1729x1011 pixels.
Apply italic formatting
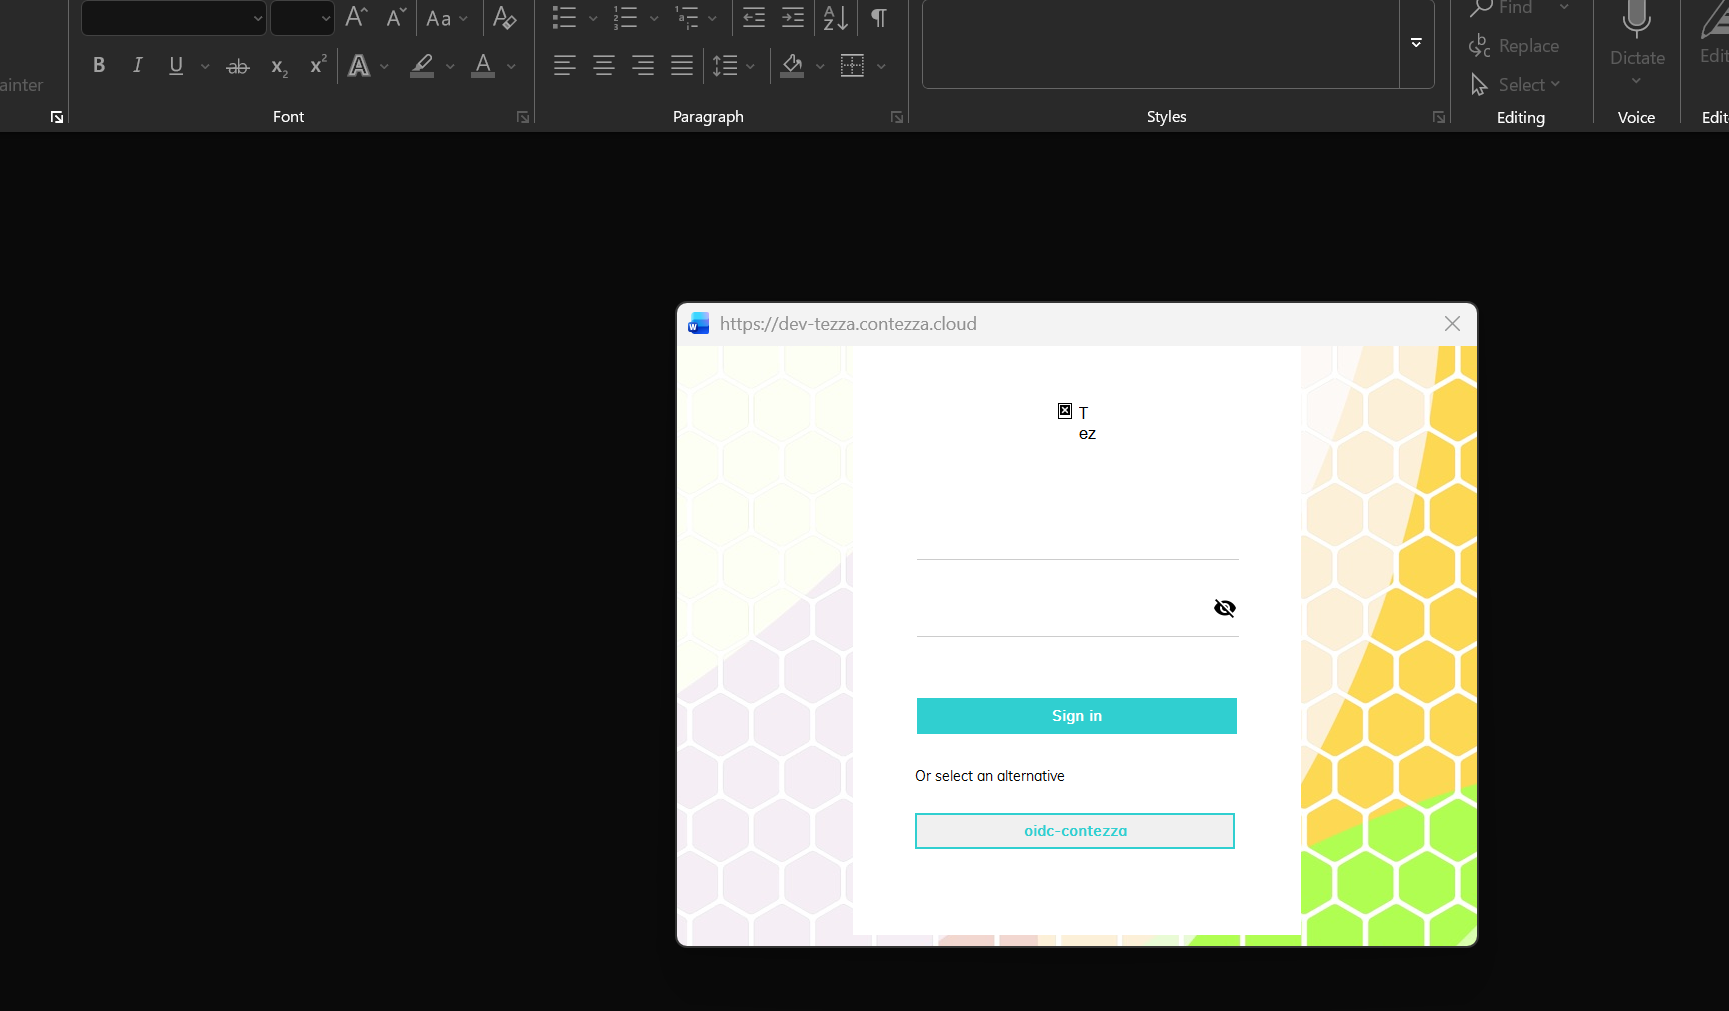point(137,66)
